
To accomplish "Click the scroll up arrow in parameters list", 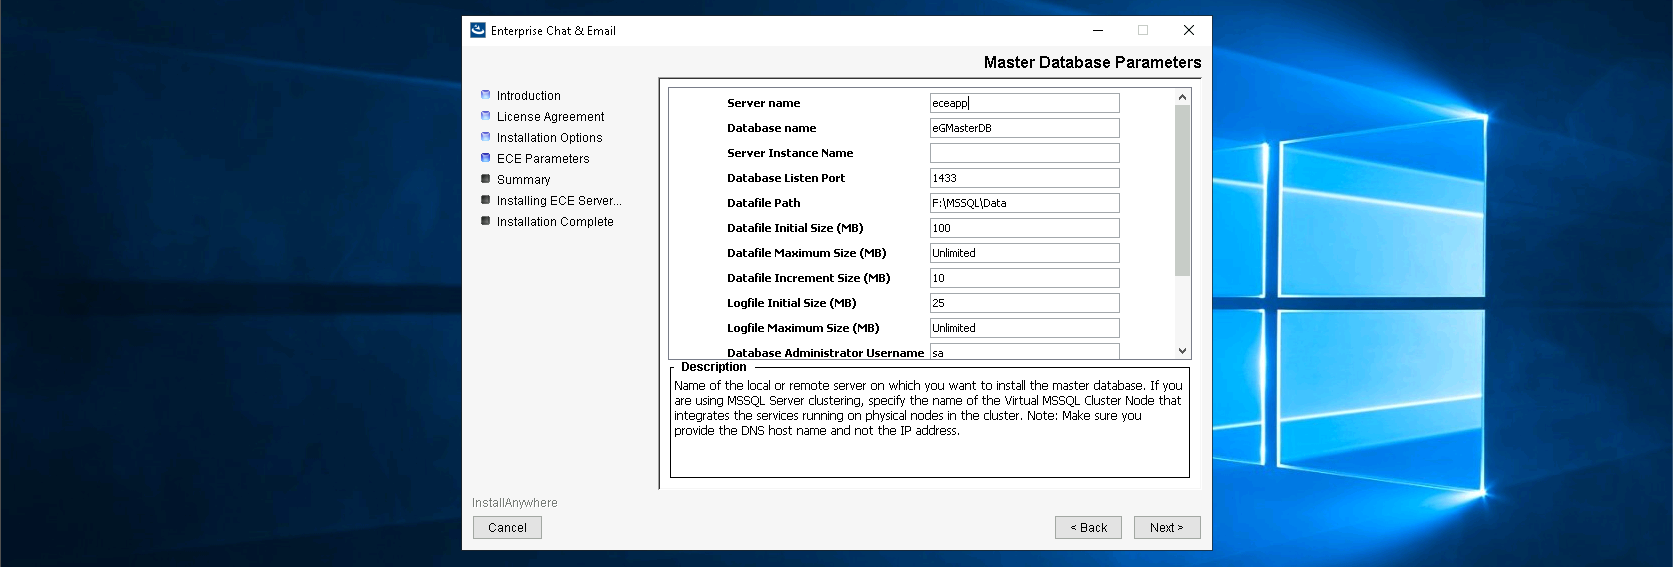I will 1182,97.
